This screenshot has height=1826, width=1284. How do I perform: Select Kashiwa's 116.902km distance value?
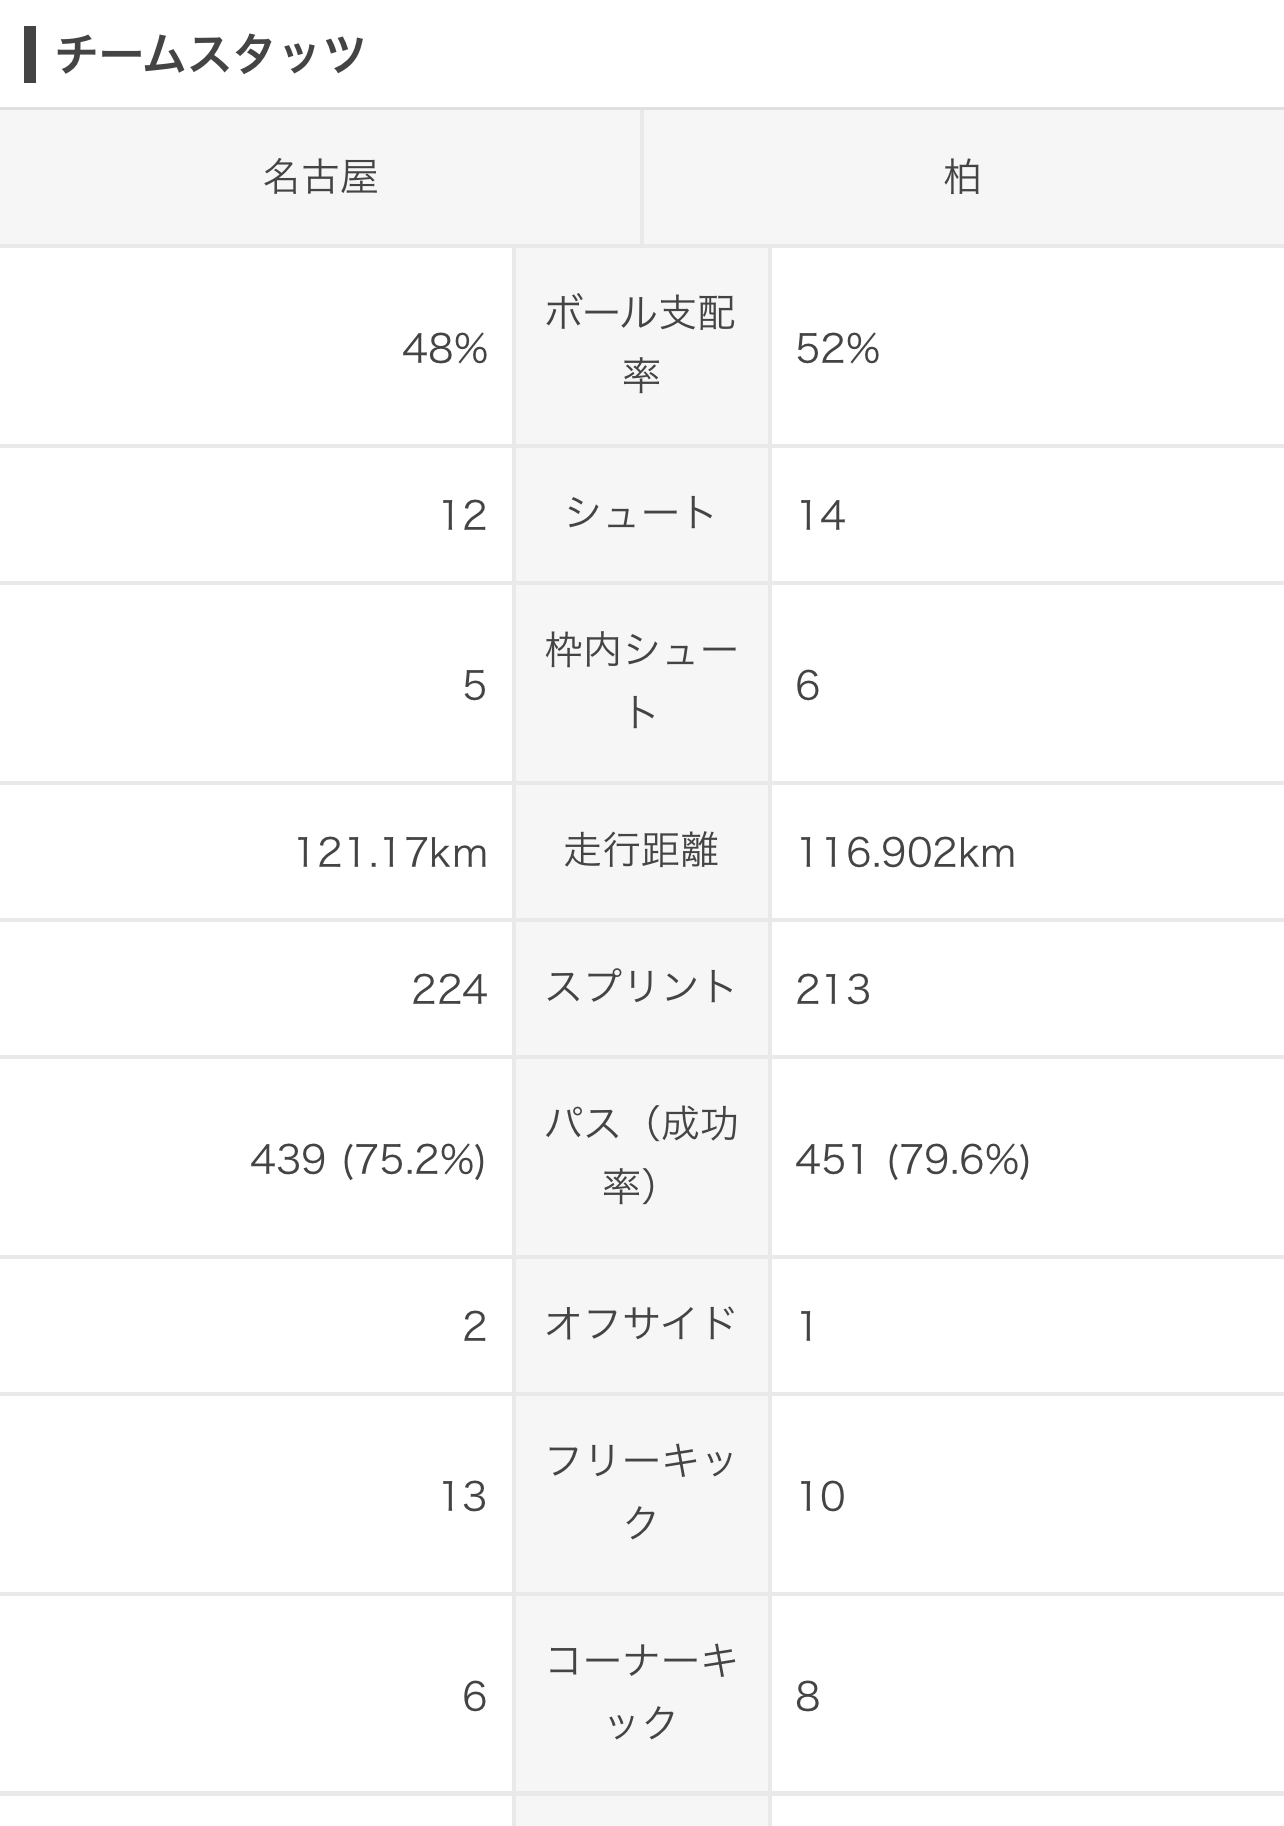[906, 853]
